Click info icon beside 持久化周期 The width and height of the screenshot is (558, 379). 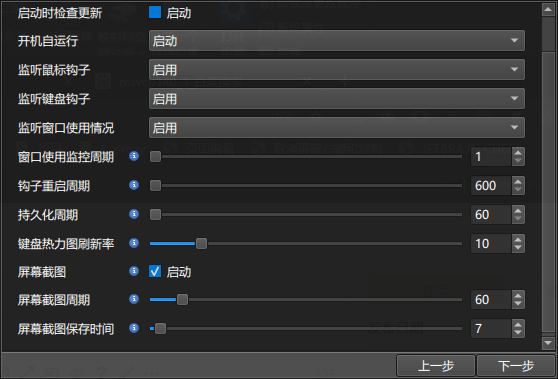click(134, 214)
